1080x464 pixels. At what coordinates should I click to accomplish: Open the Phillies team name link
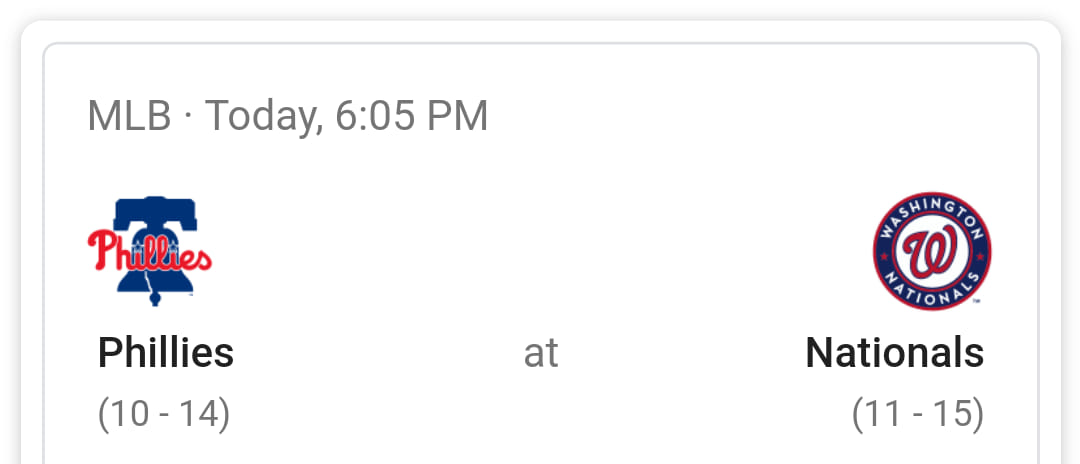(166, 352)
